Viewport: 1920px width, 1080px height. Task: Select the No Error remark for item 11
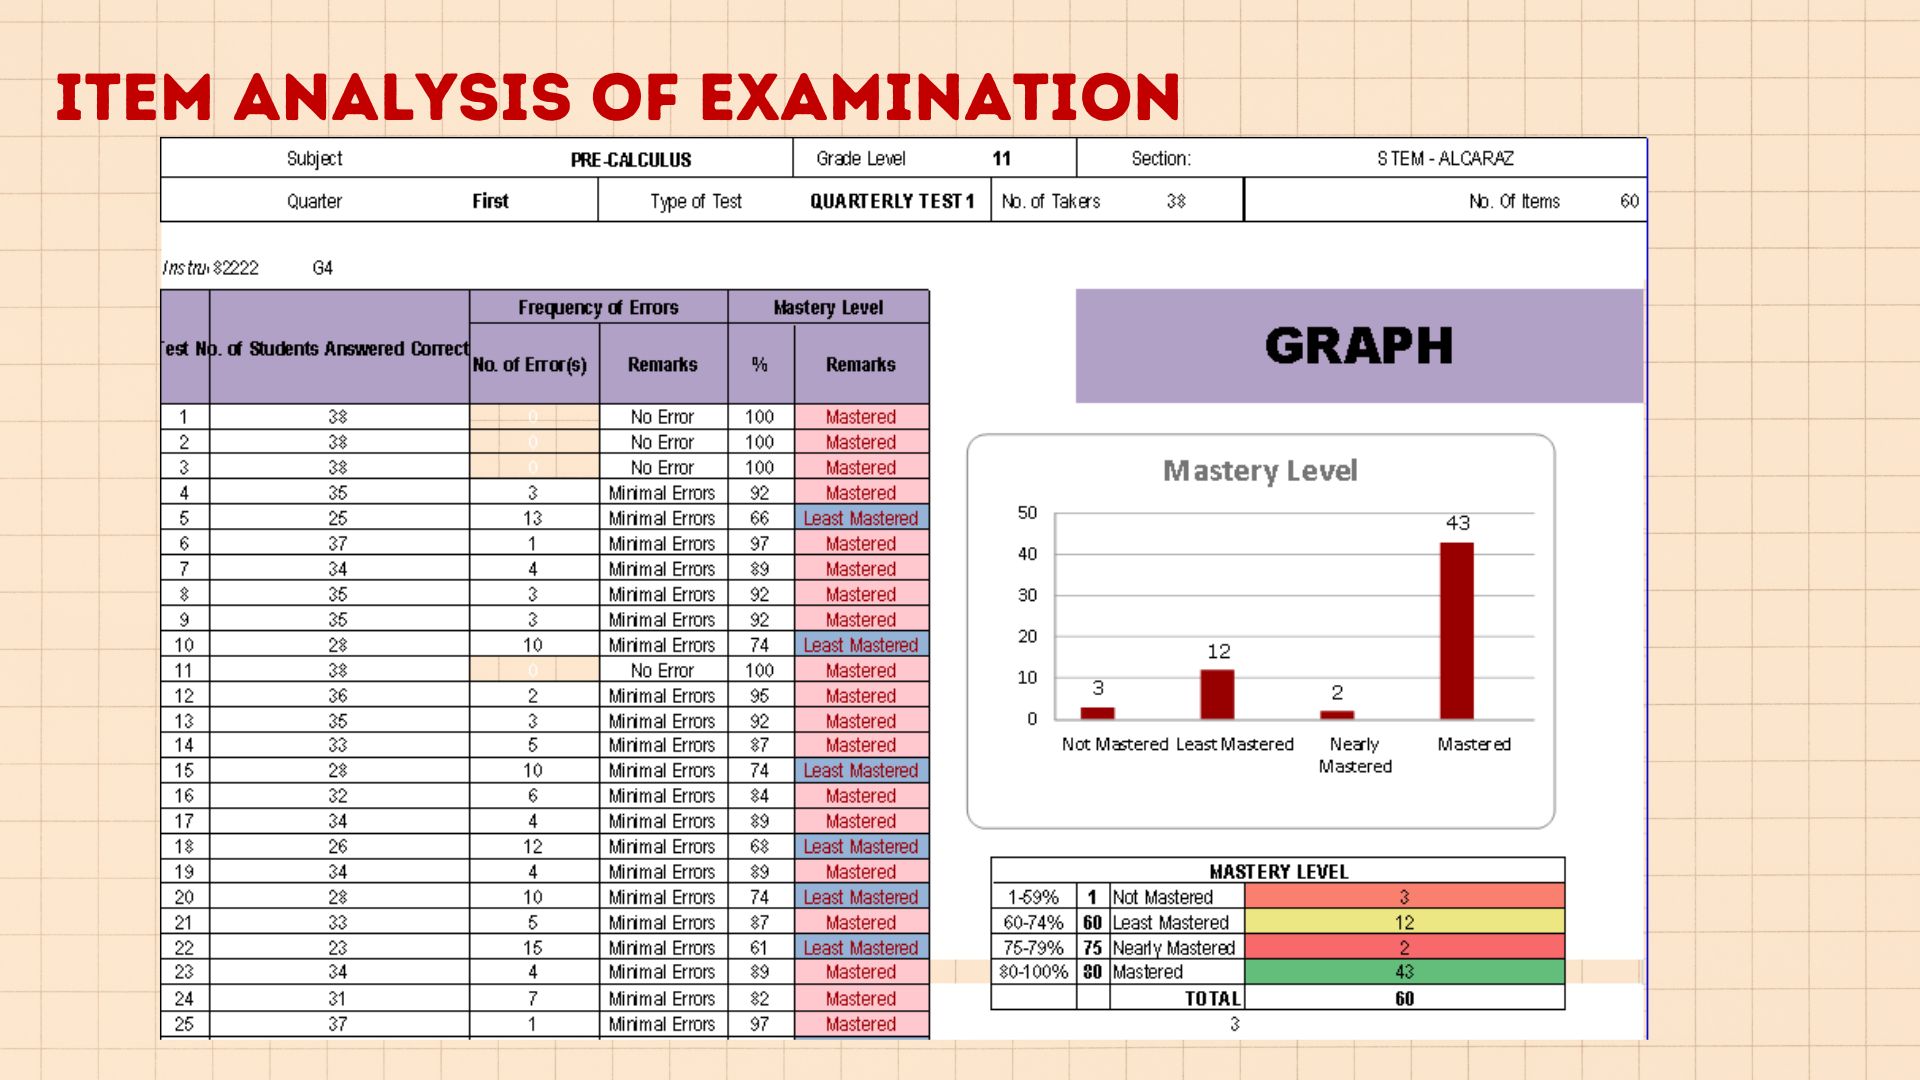(662, 670)
